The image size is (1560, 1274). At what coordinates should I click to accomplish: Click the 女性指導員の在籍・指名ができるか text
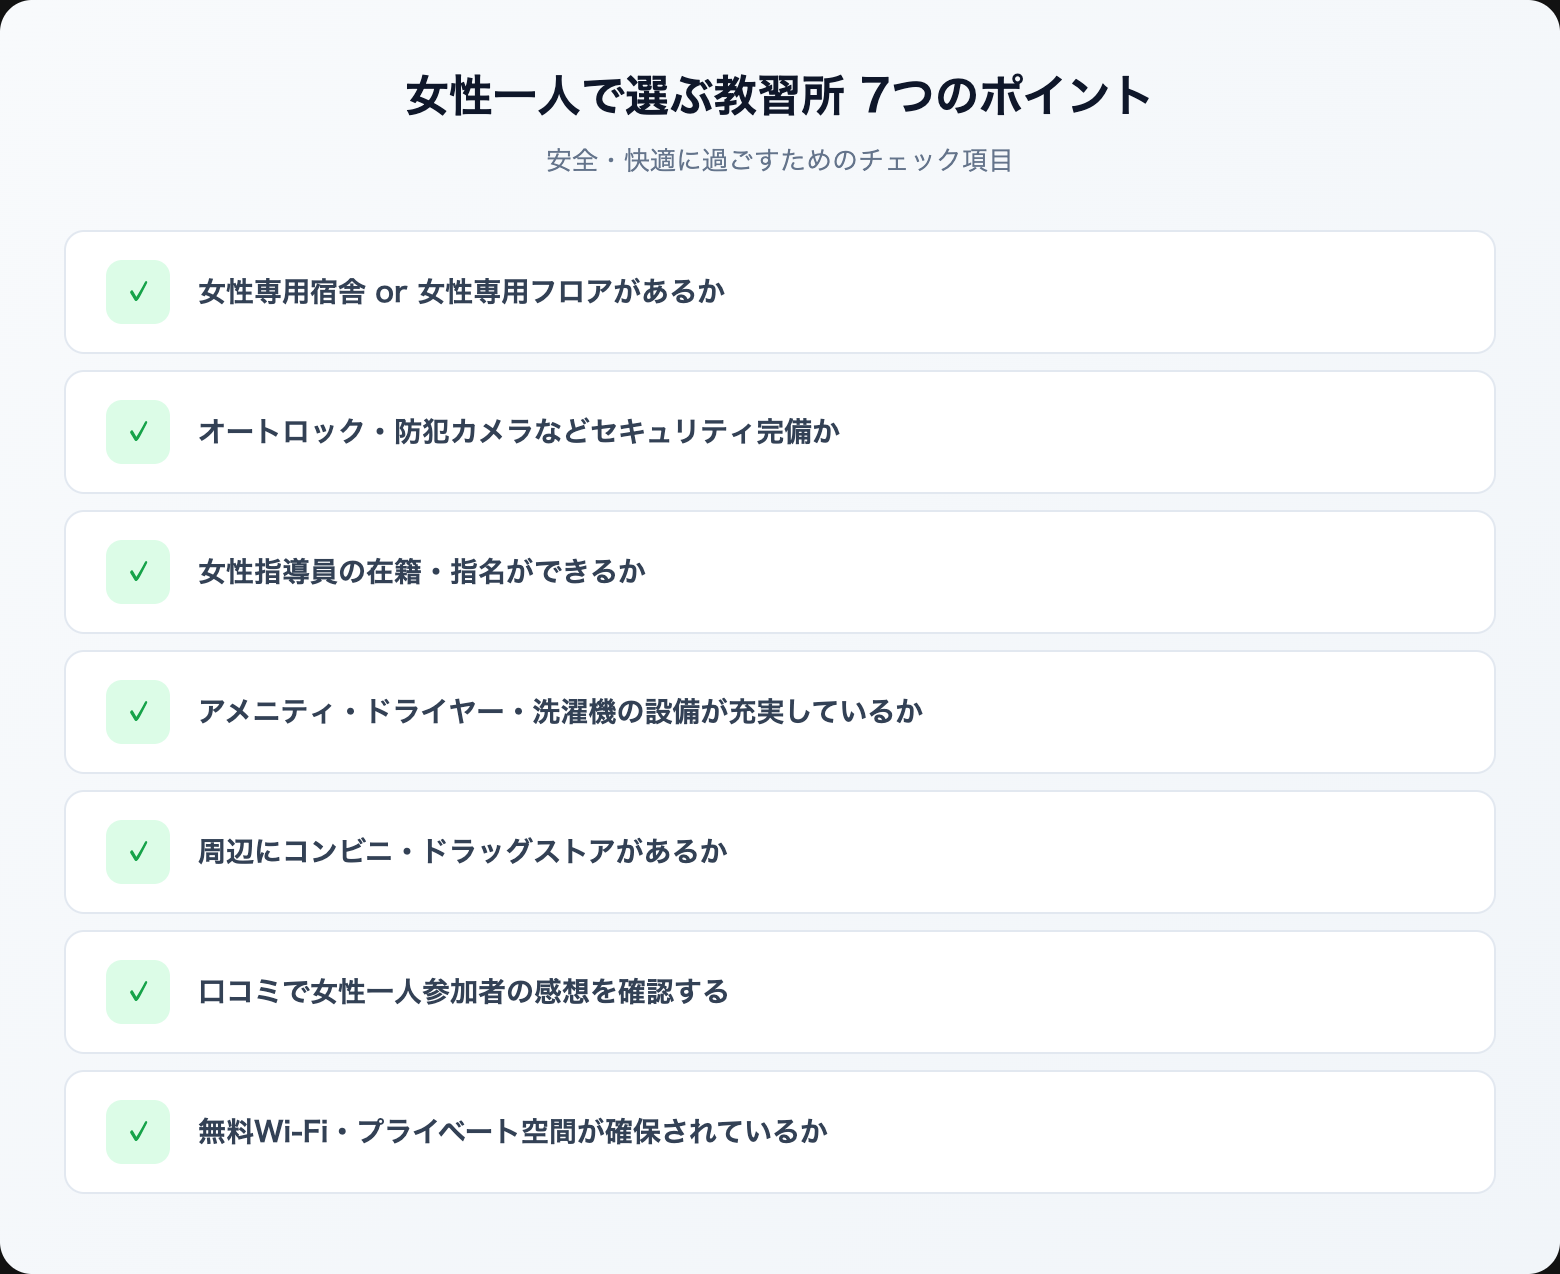[x=421, y=572]
